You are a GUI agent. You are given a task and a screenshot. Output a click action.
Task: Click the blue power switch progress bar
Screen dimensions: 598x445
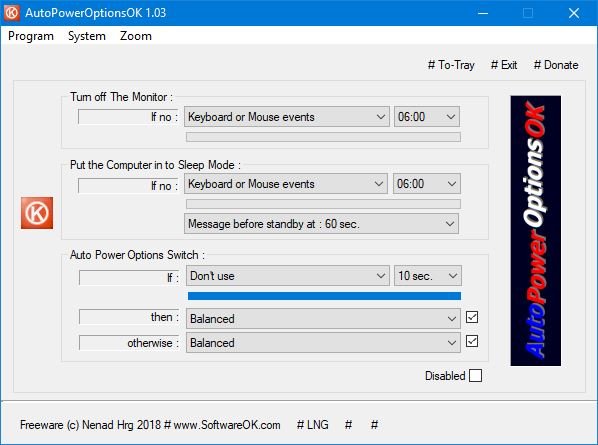pos(324,296)
